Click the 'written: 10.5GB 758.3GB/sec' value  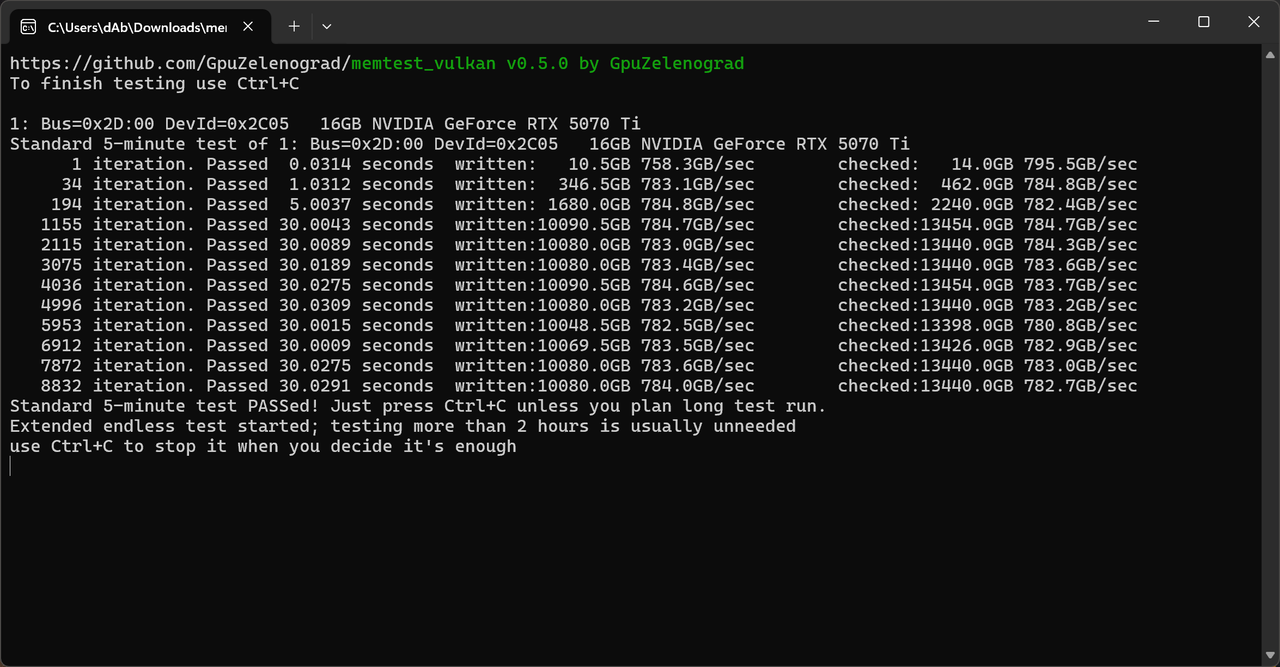tap(604, 164)
